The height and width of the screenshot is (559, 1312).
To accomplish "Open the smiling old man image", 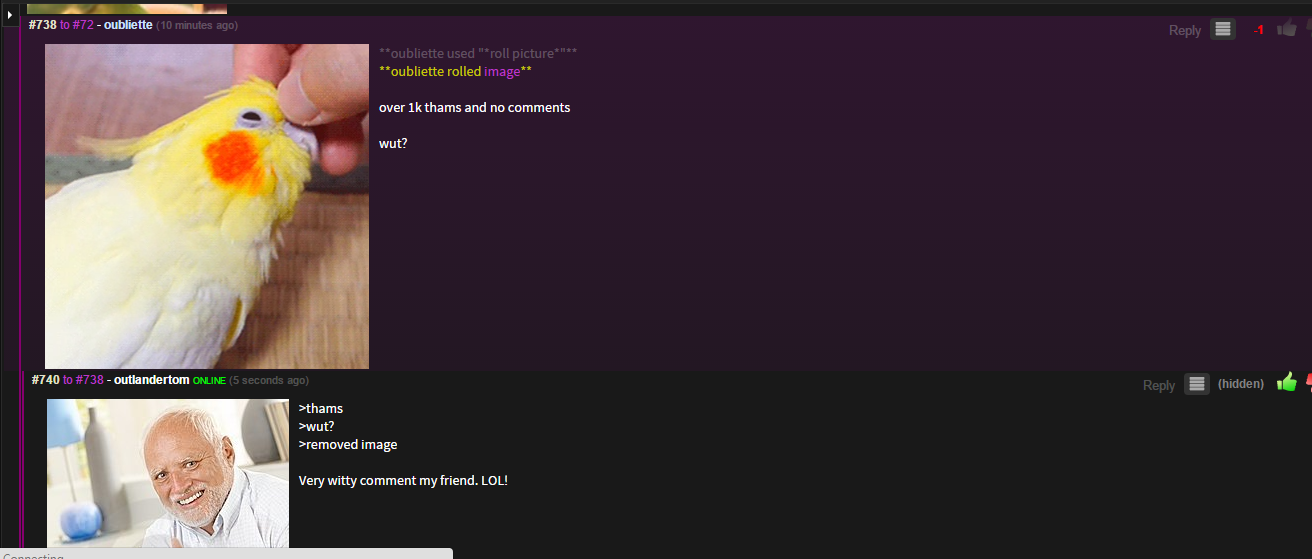I will coord(168,473).
